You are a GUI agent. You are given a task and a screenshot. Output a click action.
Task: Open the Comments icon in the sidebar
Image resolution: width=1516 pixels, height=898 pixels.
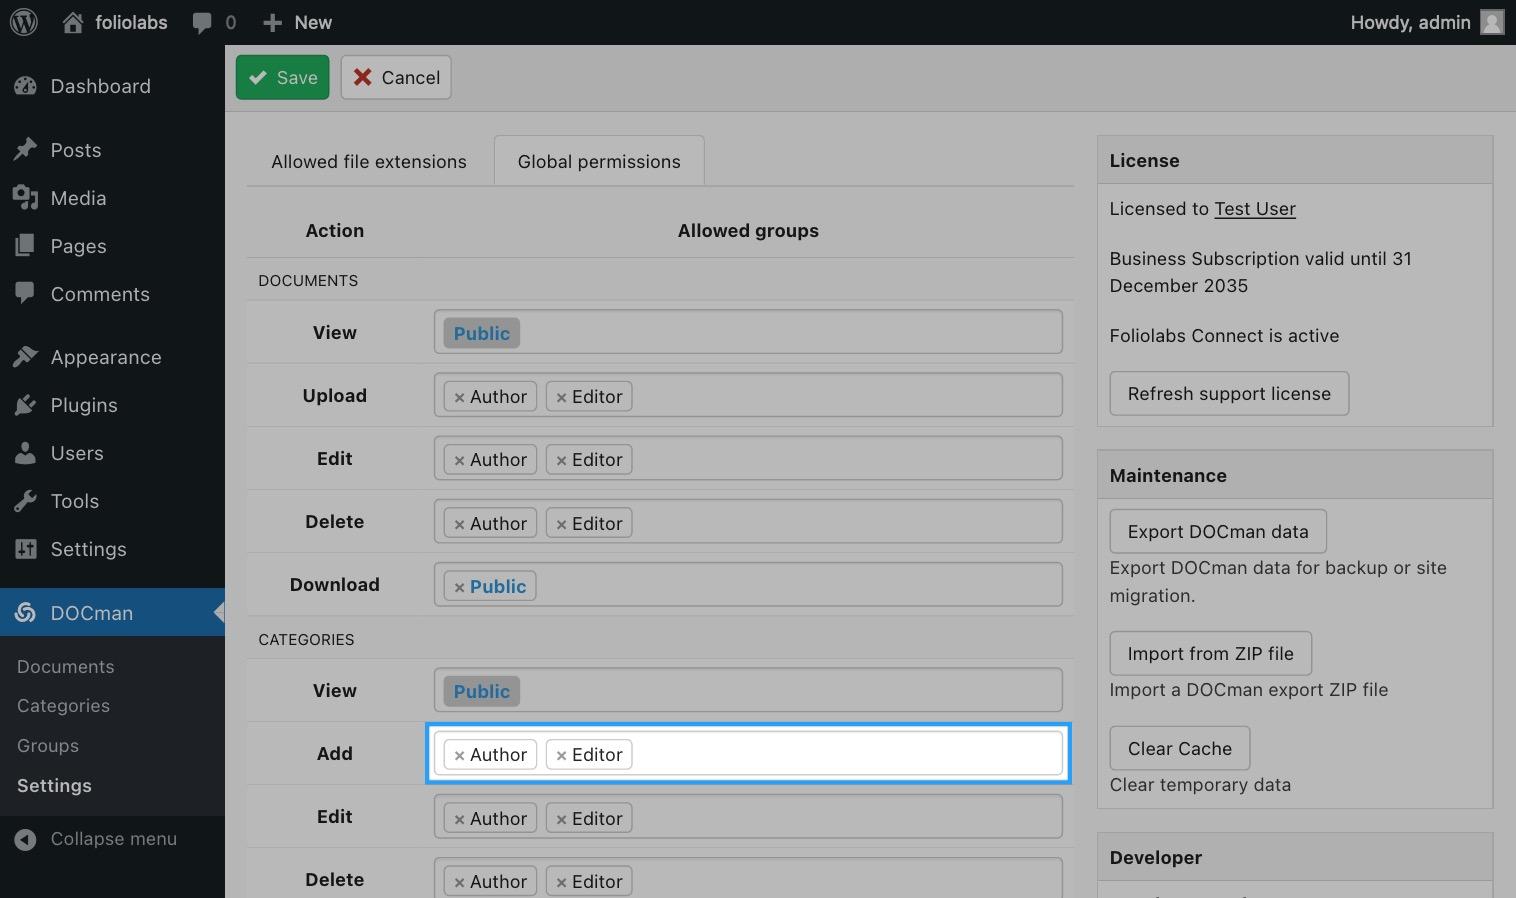pos(25,294)
